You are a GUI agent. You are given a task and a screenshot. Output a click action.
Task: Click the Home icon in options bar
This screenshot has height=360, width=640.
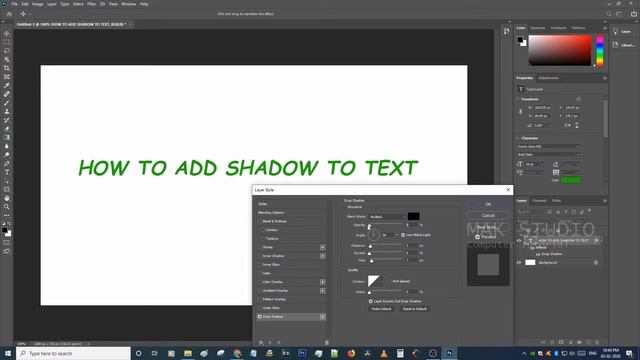[x=9, y=14]
